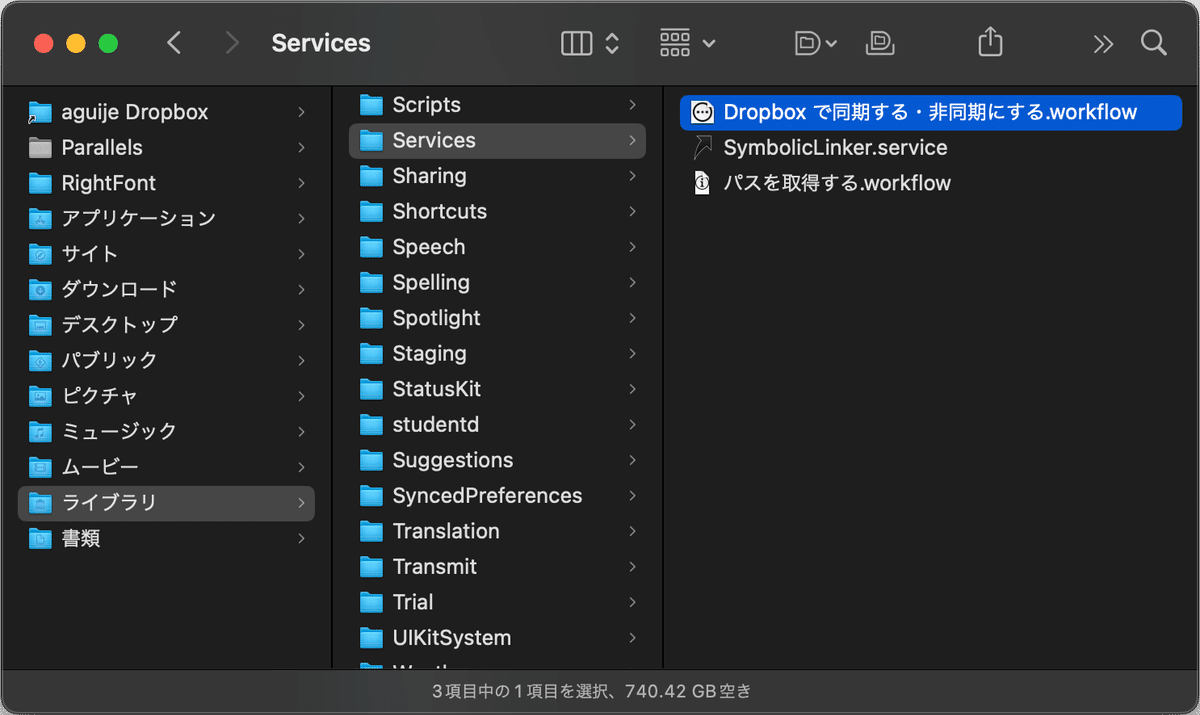Click the デスクトップ folder icon

(40, 325)
